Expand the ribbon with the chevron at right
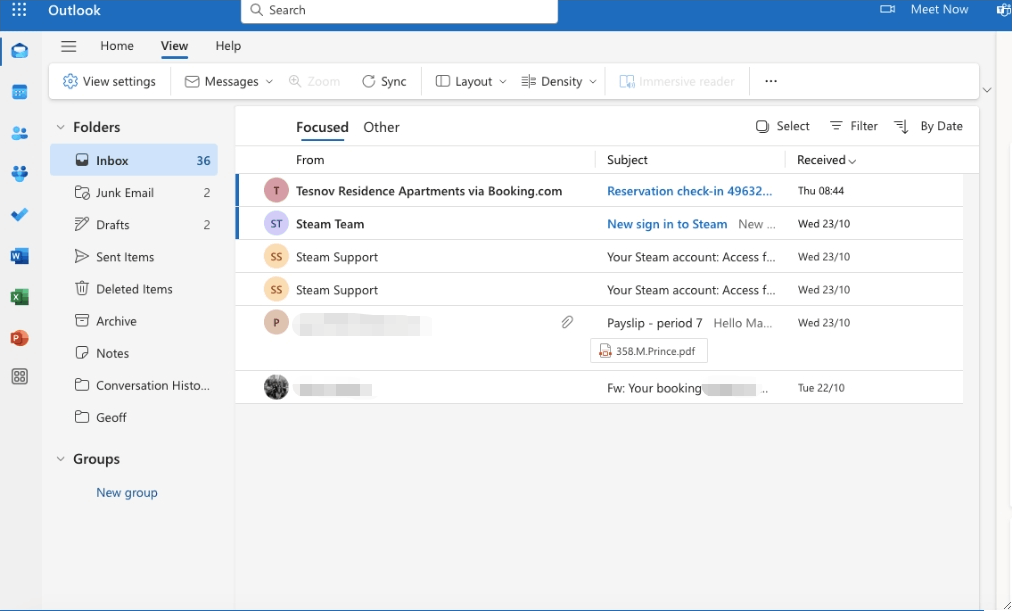This screenshot has height=611, width=1012. (987, 90)
